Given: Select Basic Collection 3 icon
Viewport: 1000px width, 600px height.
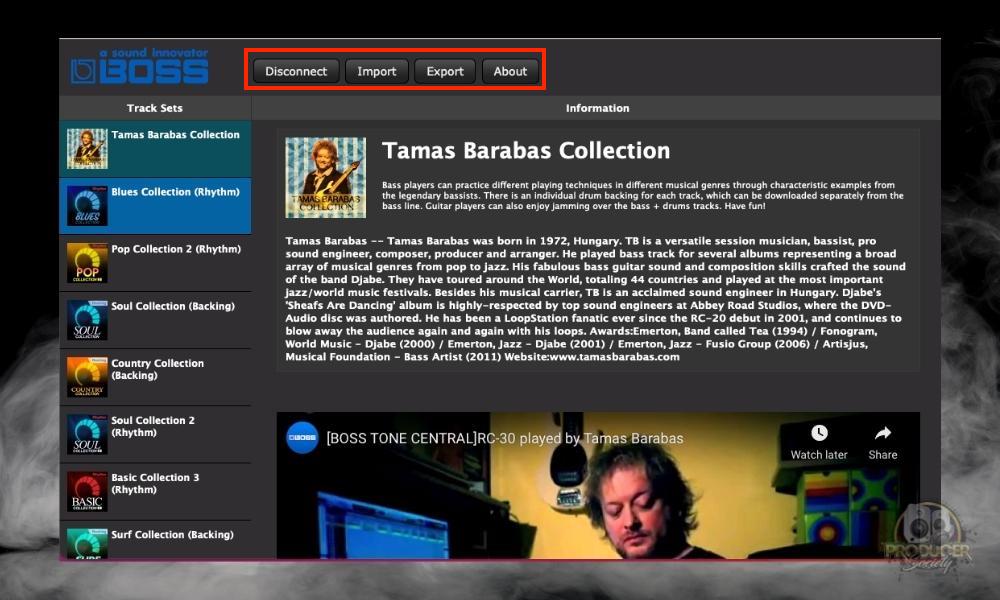Looking at the screenshot, I should 87,491.
